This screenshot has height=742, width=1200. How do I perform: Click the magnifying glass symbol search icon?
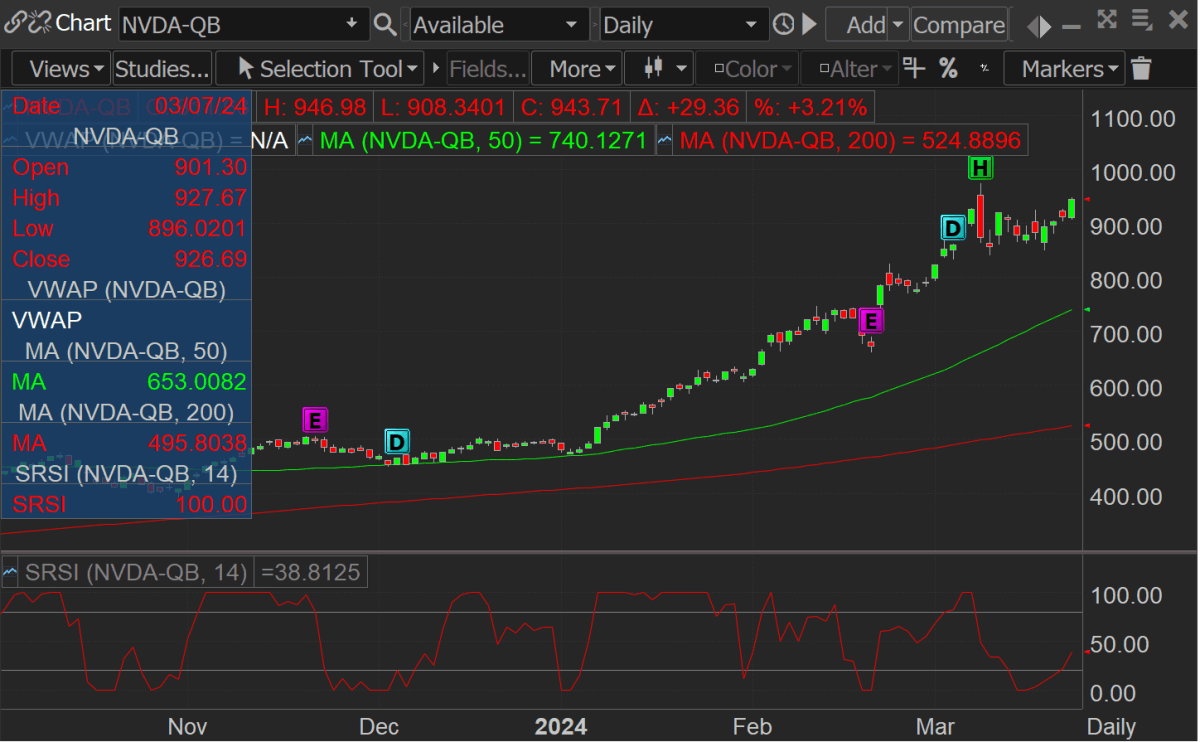(x=384, y=24)
